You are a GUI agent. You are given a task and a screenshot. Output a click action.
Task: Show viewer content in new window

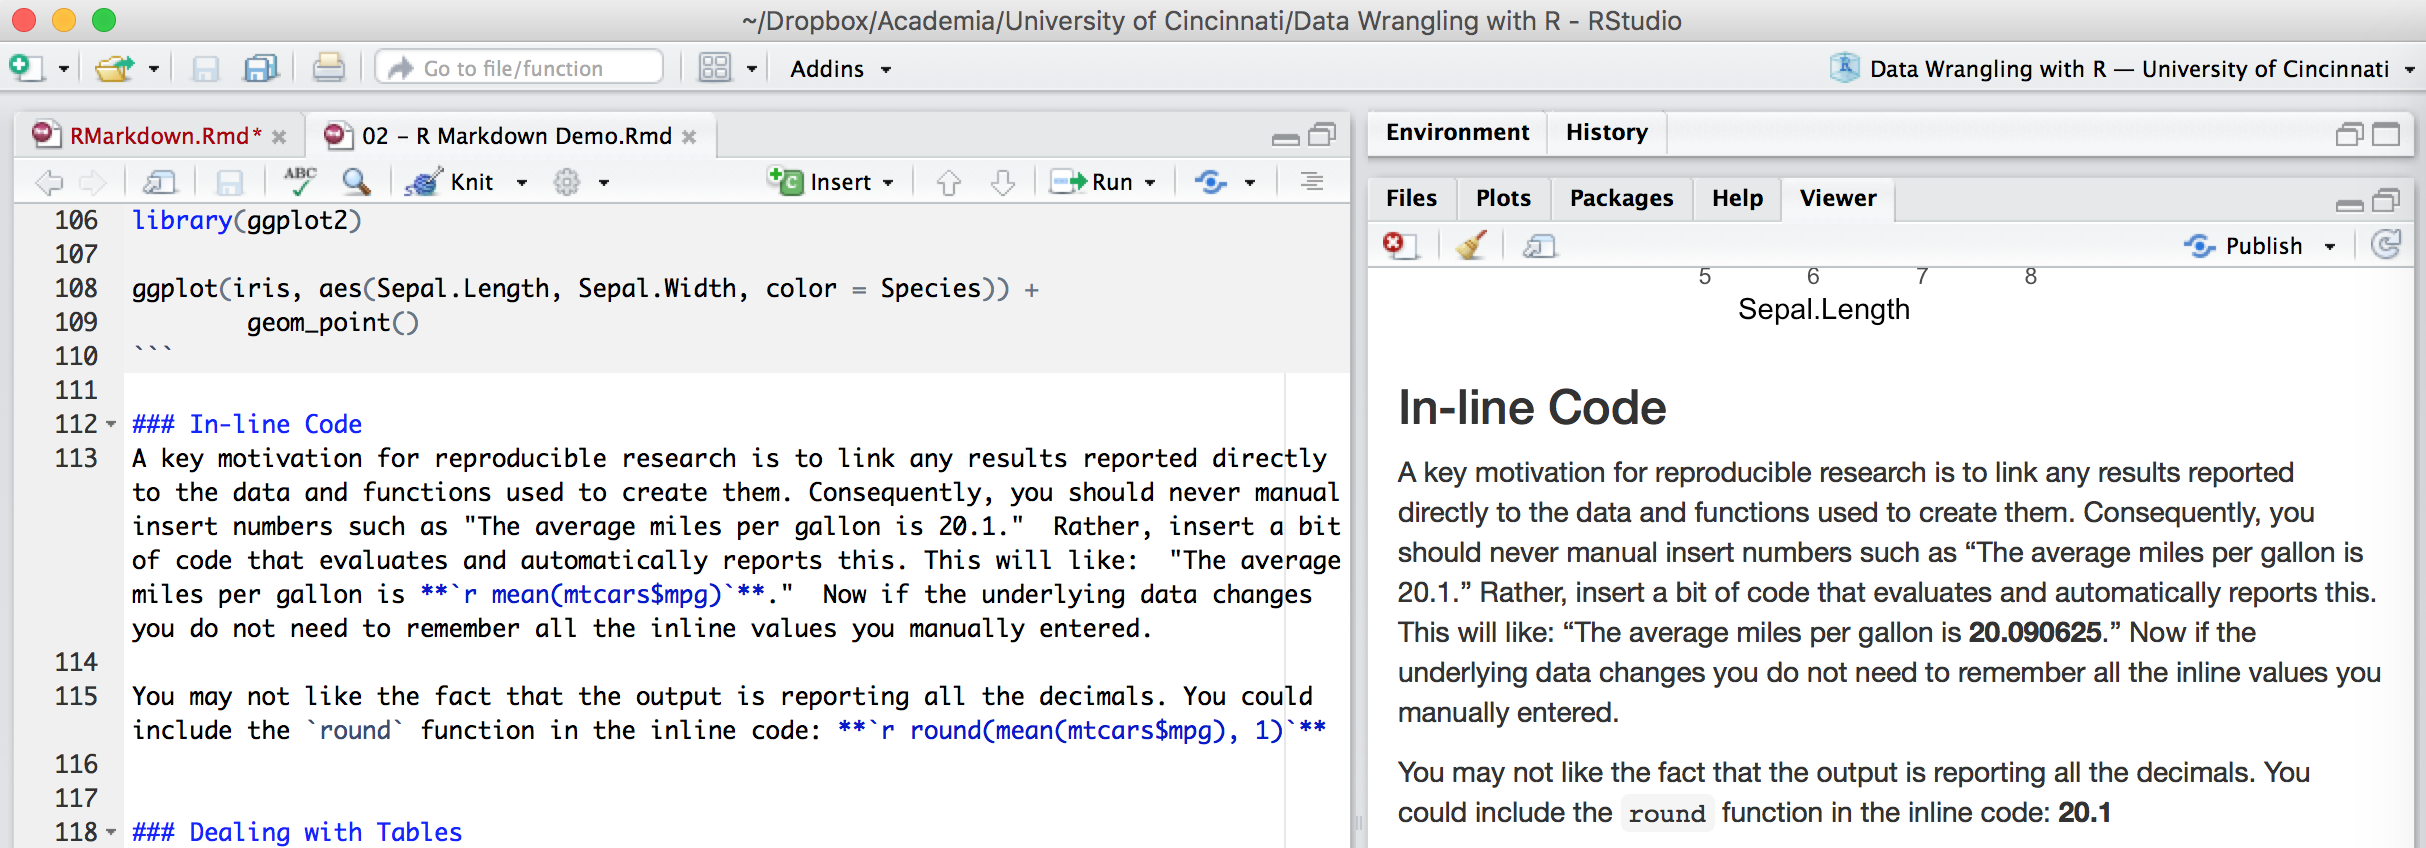pos(1540,246)
